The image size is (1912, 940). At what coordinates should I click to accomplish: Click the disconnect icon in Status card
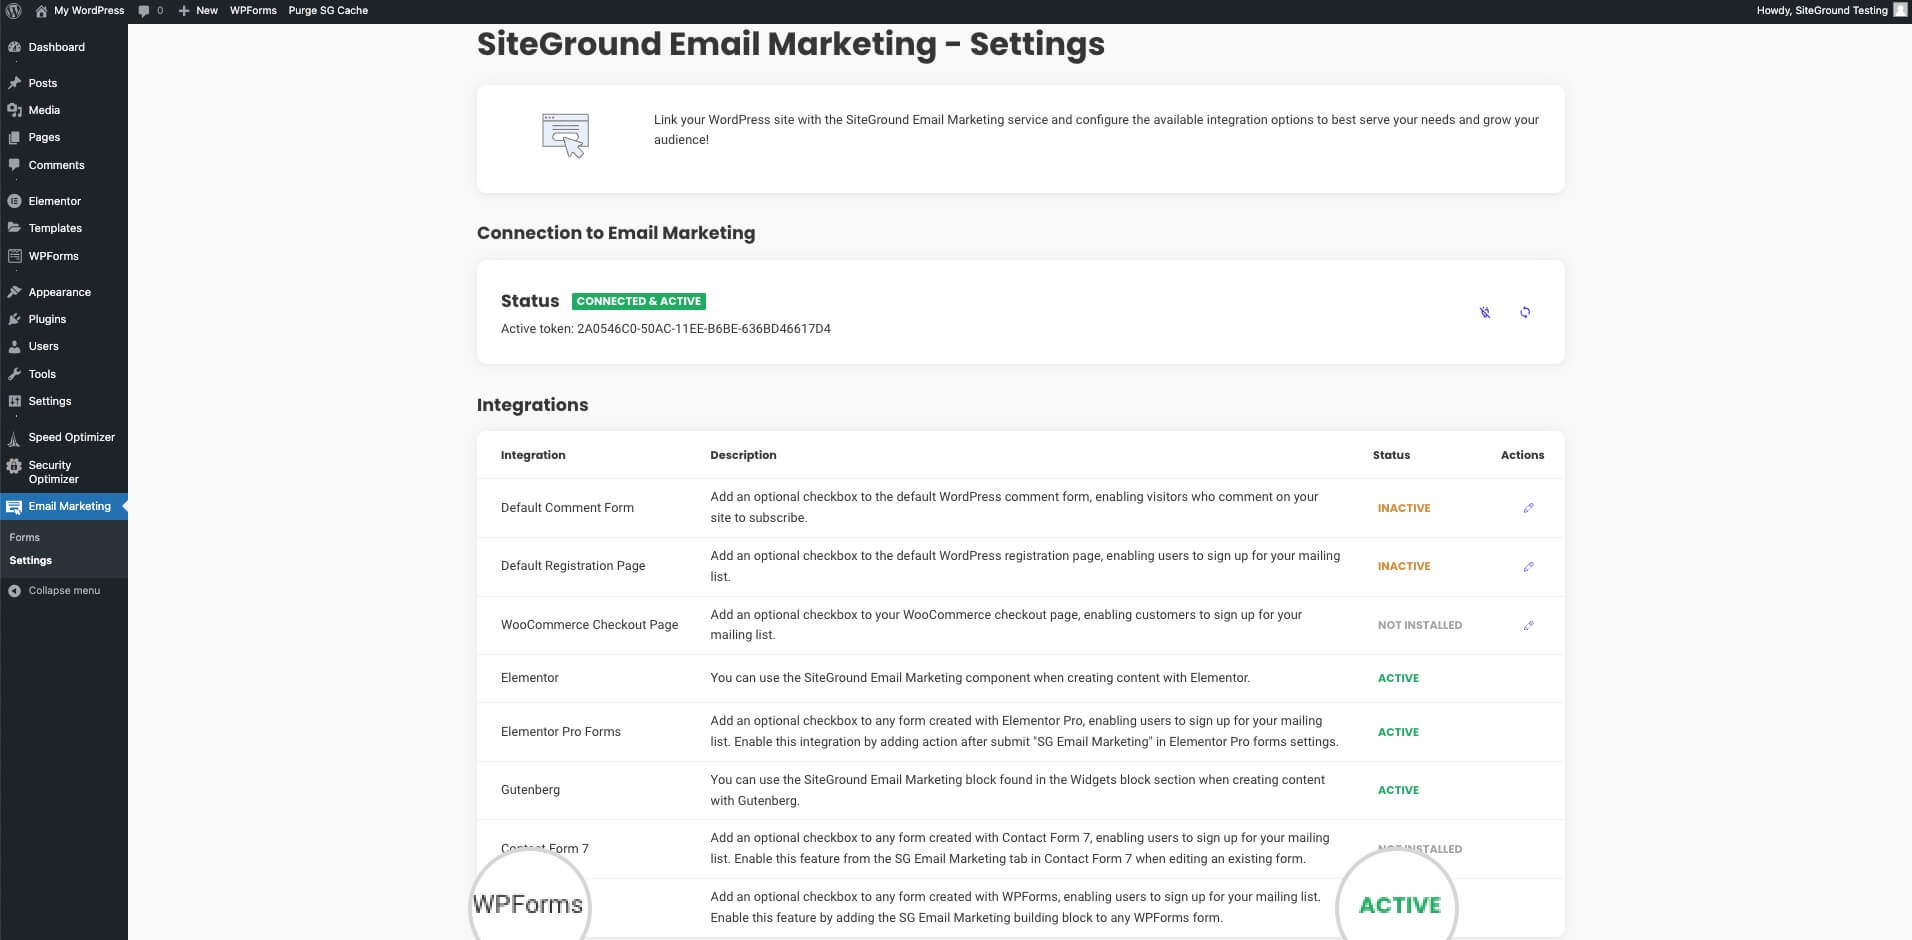1485,312
